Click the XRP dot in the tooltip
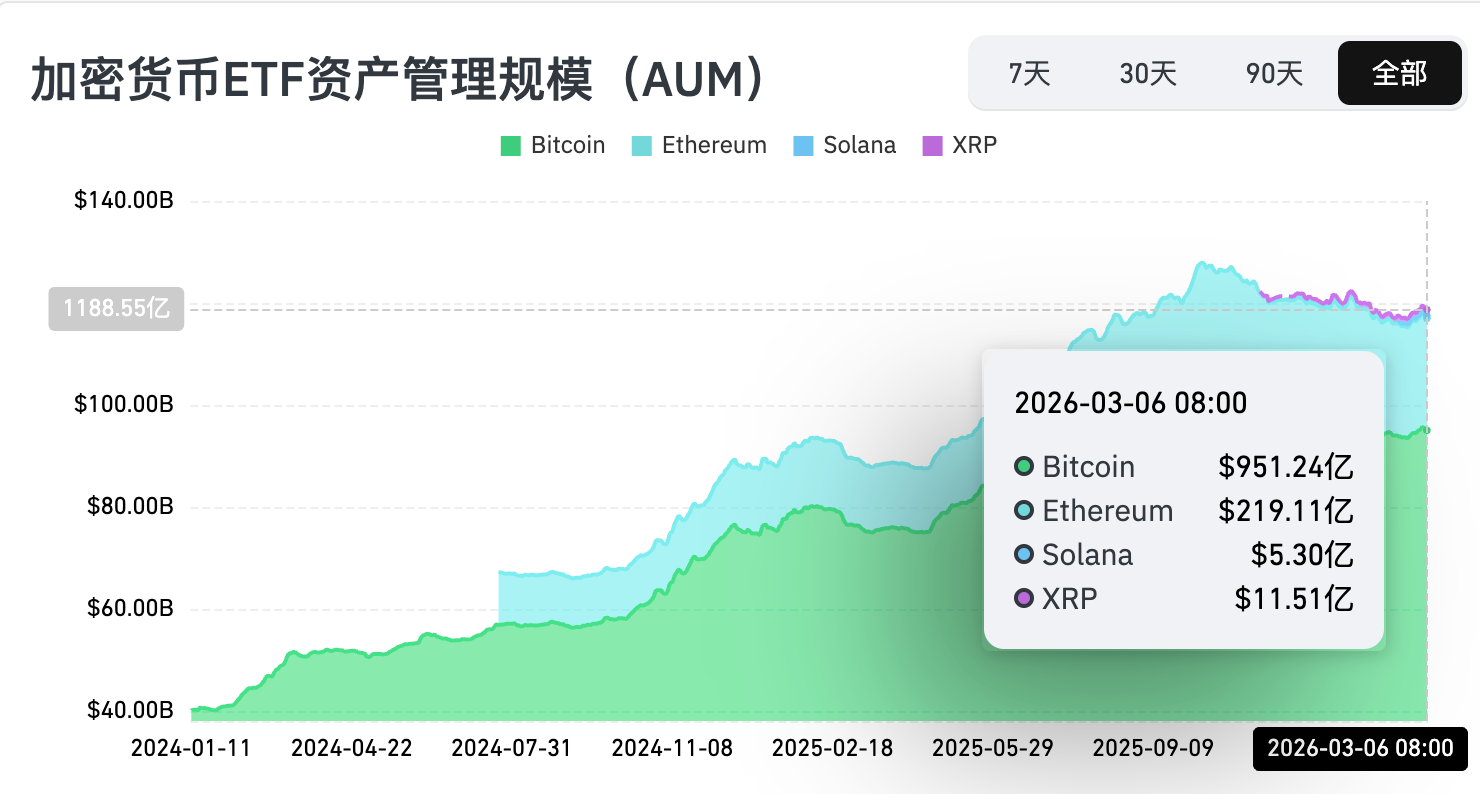The height and width of the screenshot is (794, 1480). 1023,598
